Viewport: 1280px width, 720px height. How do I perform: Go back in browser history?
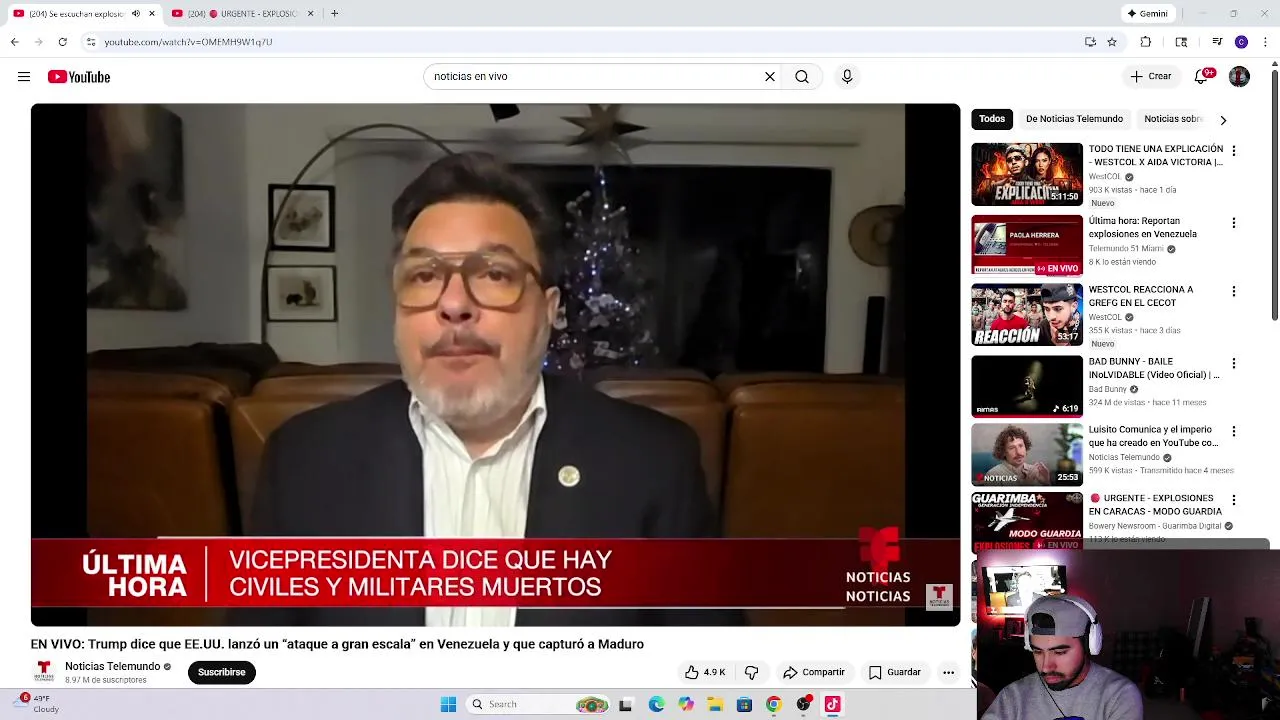(14, 42)
